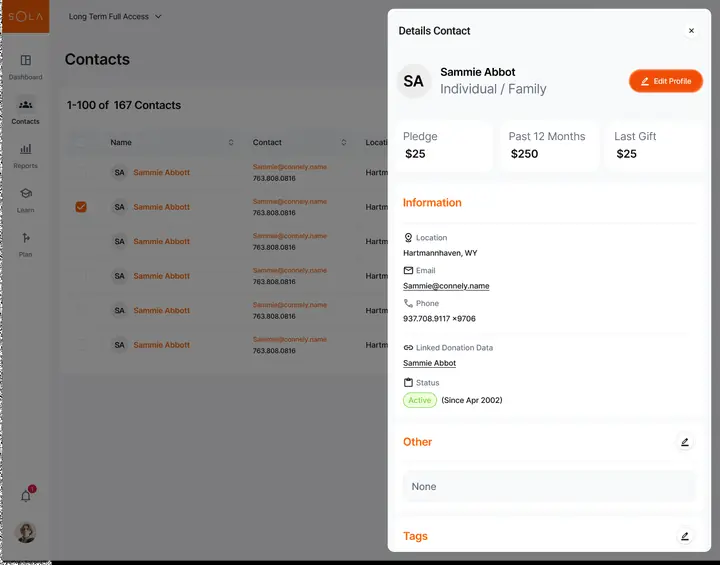Click the Active status badge
The height and width of the screenshot is (565, 720).
[420, 400]
